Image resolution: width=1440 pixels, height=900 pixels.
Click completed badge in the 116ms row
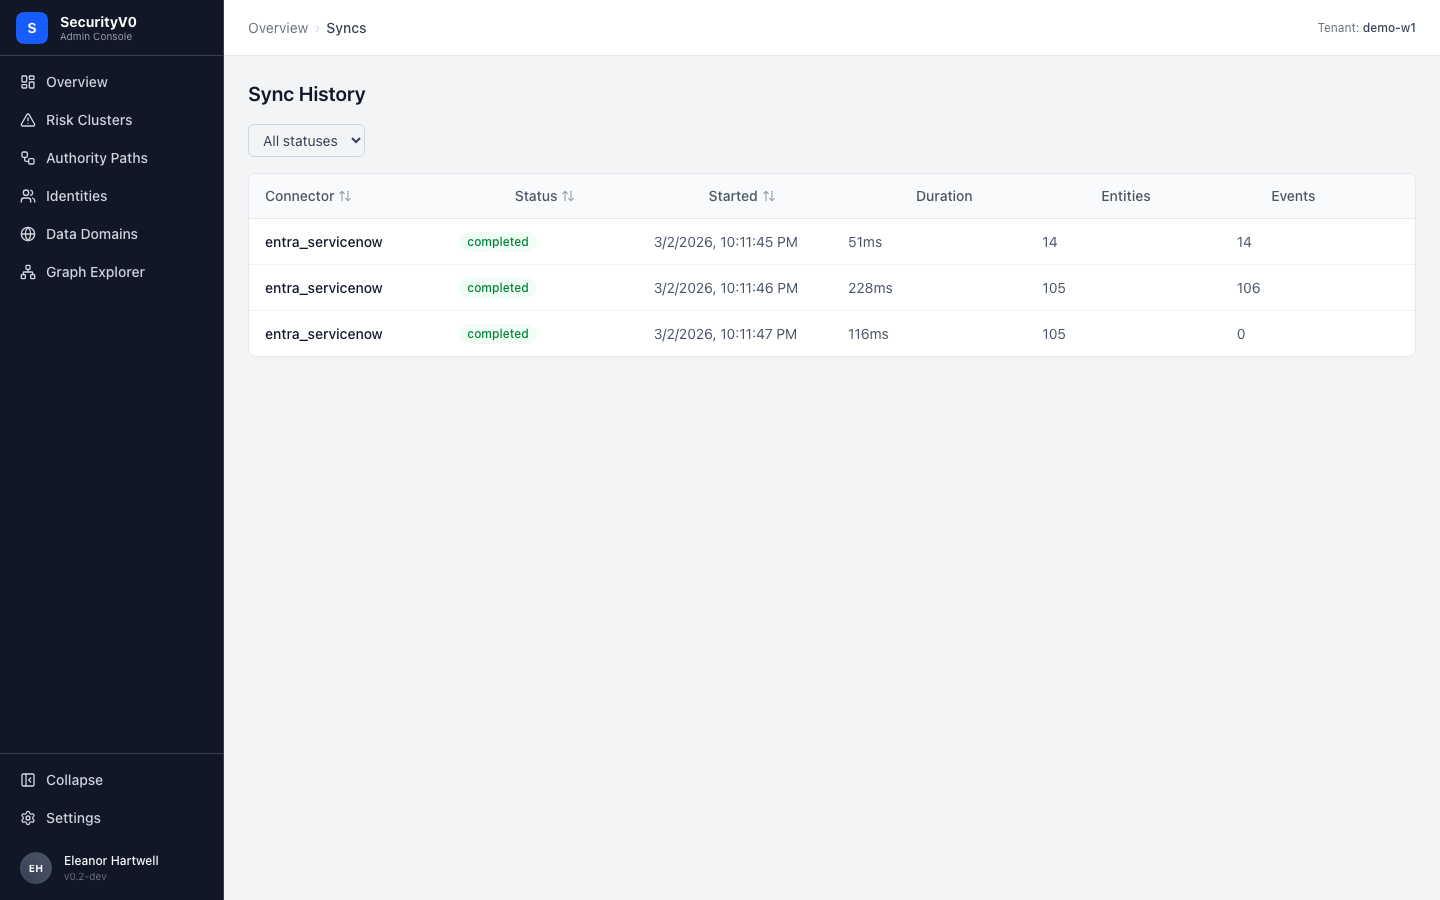[498, 334]
